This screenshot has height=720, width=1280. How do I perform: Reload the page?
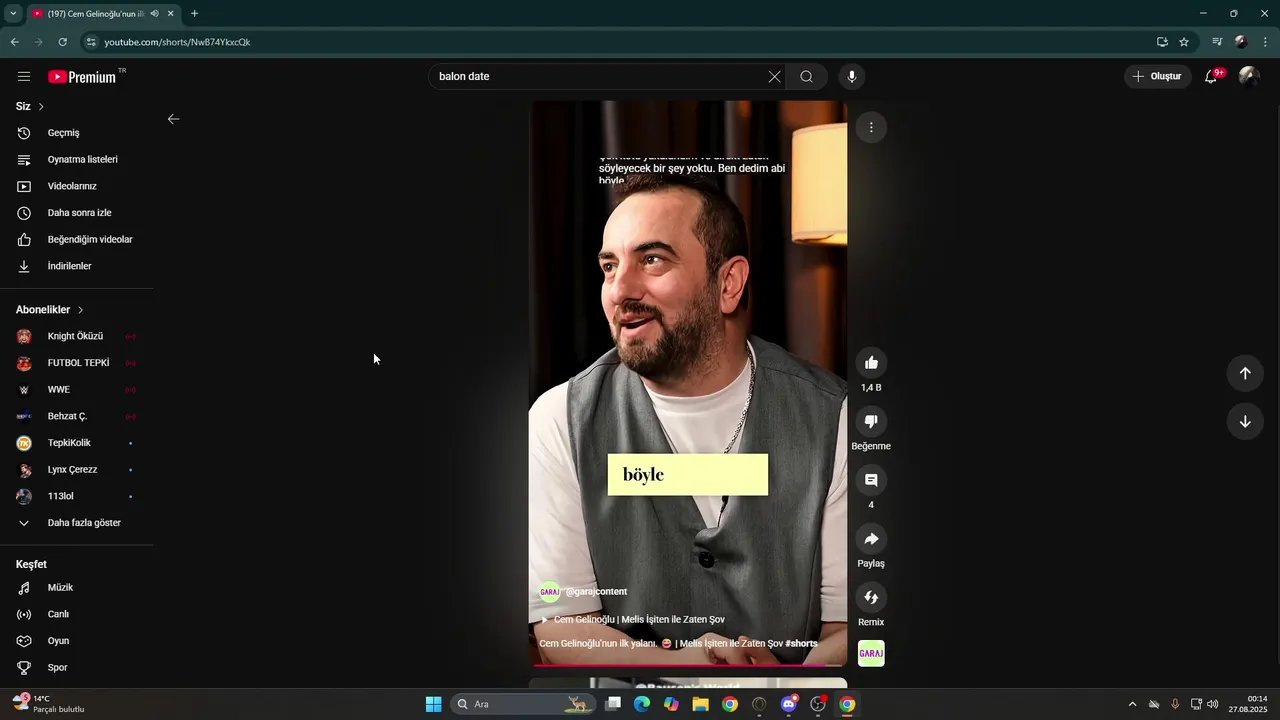(x=62, y=42)
